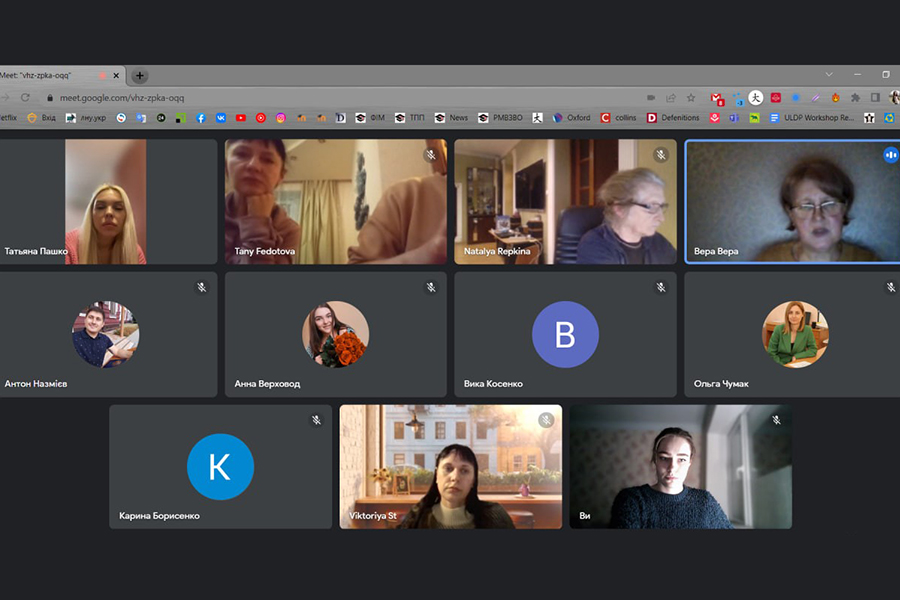
Task: Open the ULDP Workshop Re... bookmark
Action: (812, 118)
